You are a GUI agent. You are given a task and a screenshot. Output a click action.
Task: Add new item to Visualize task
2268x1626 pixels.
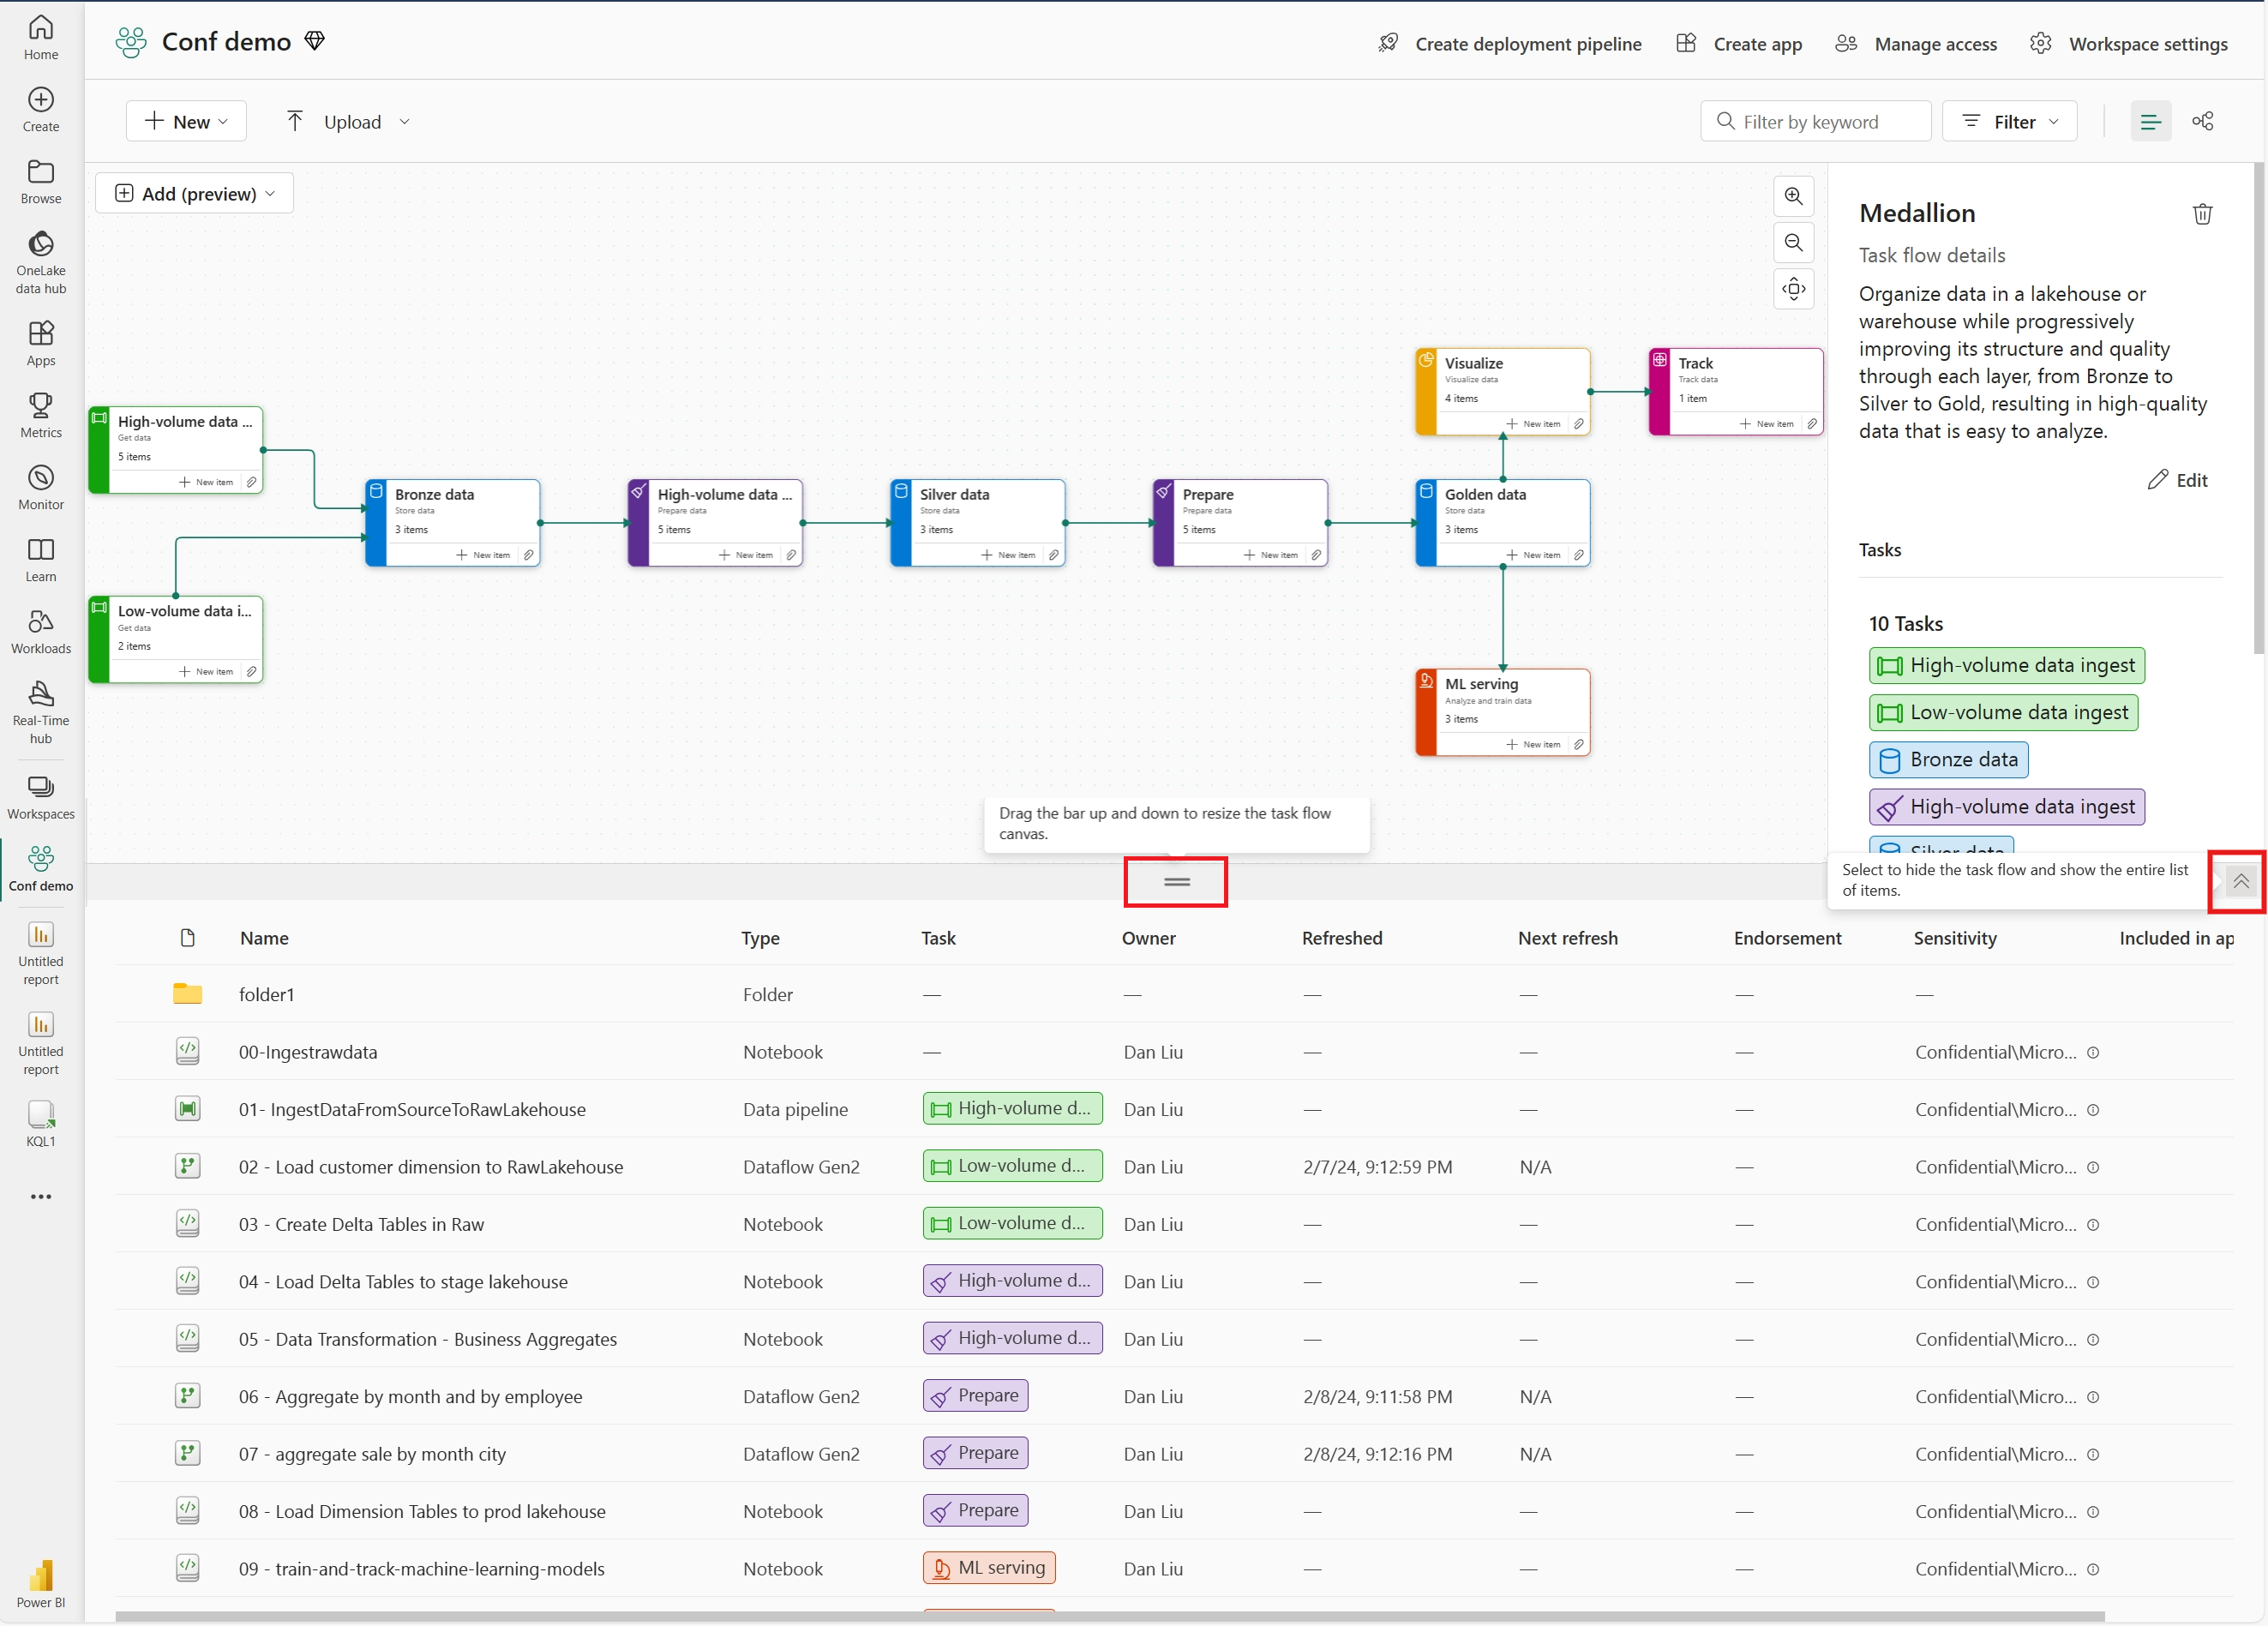point(1533,424)
